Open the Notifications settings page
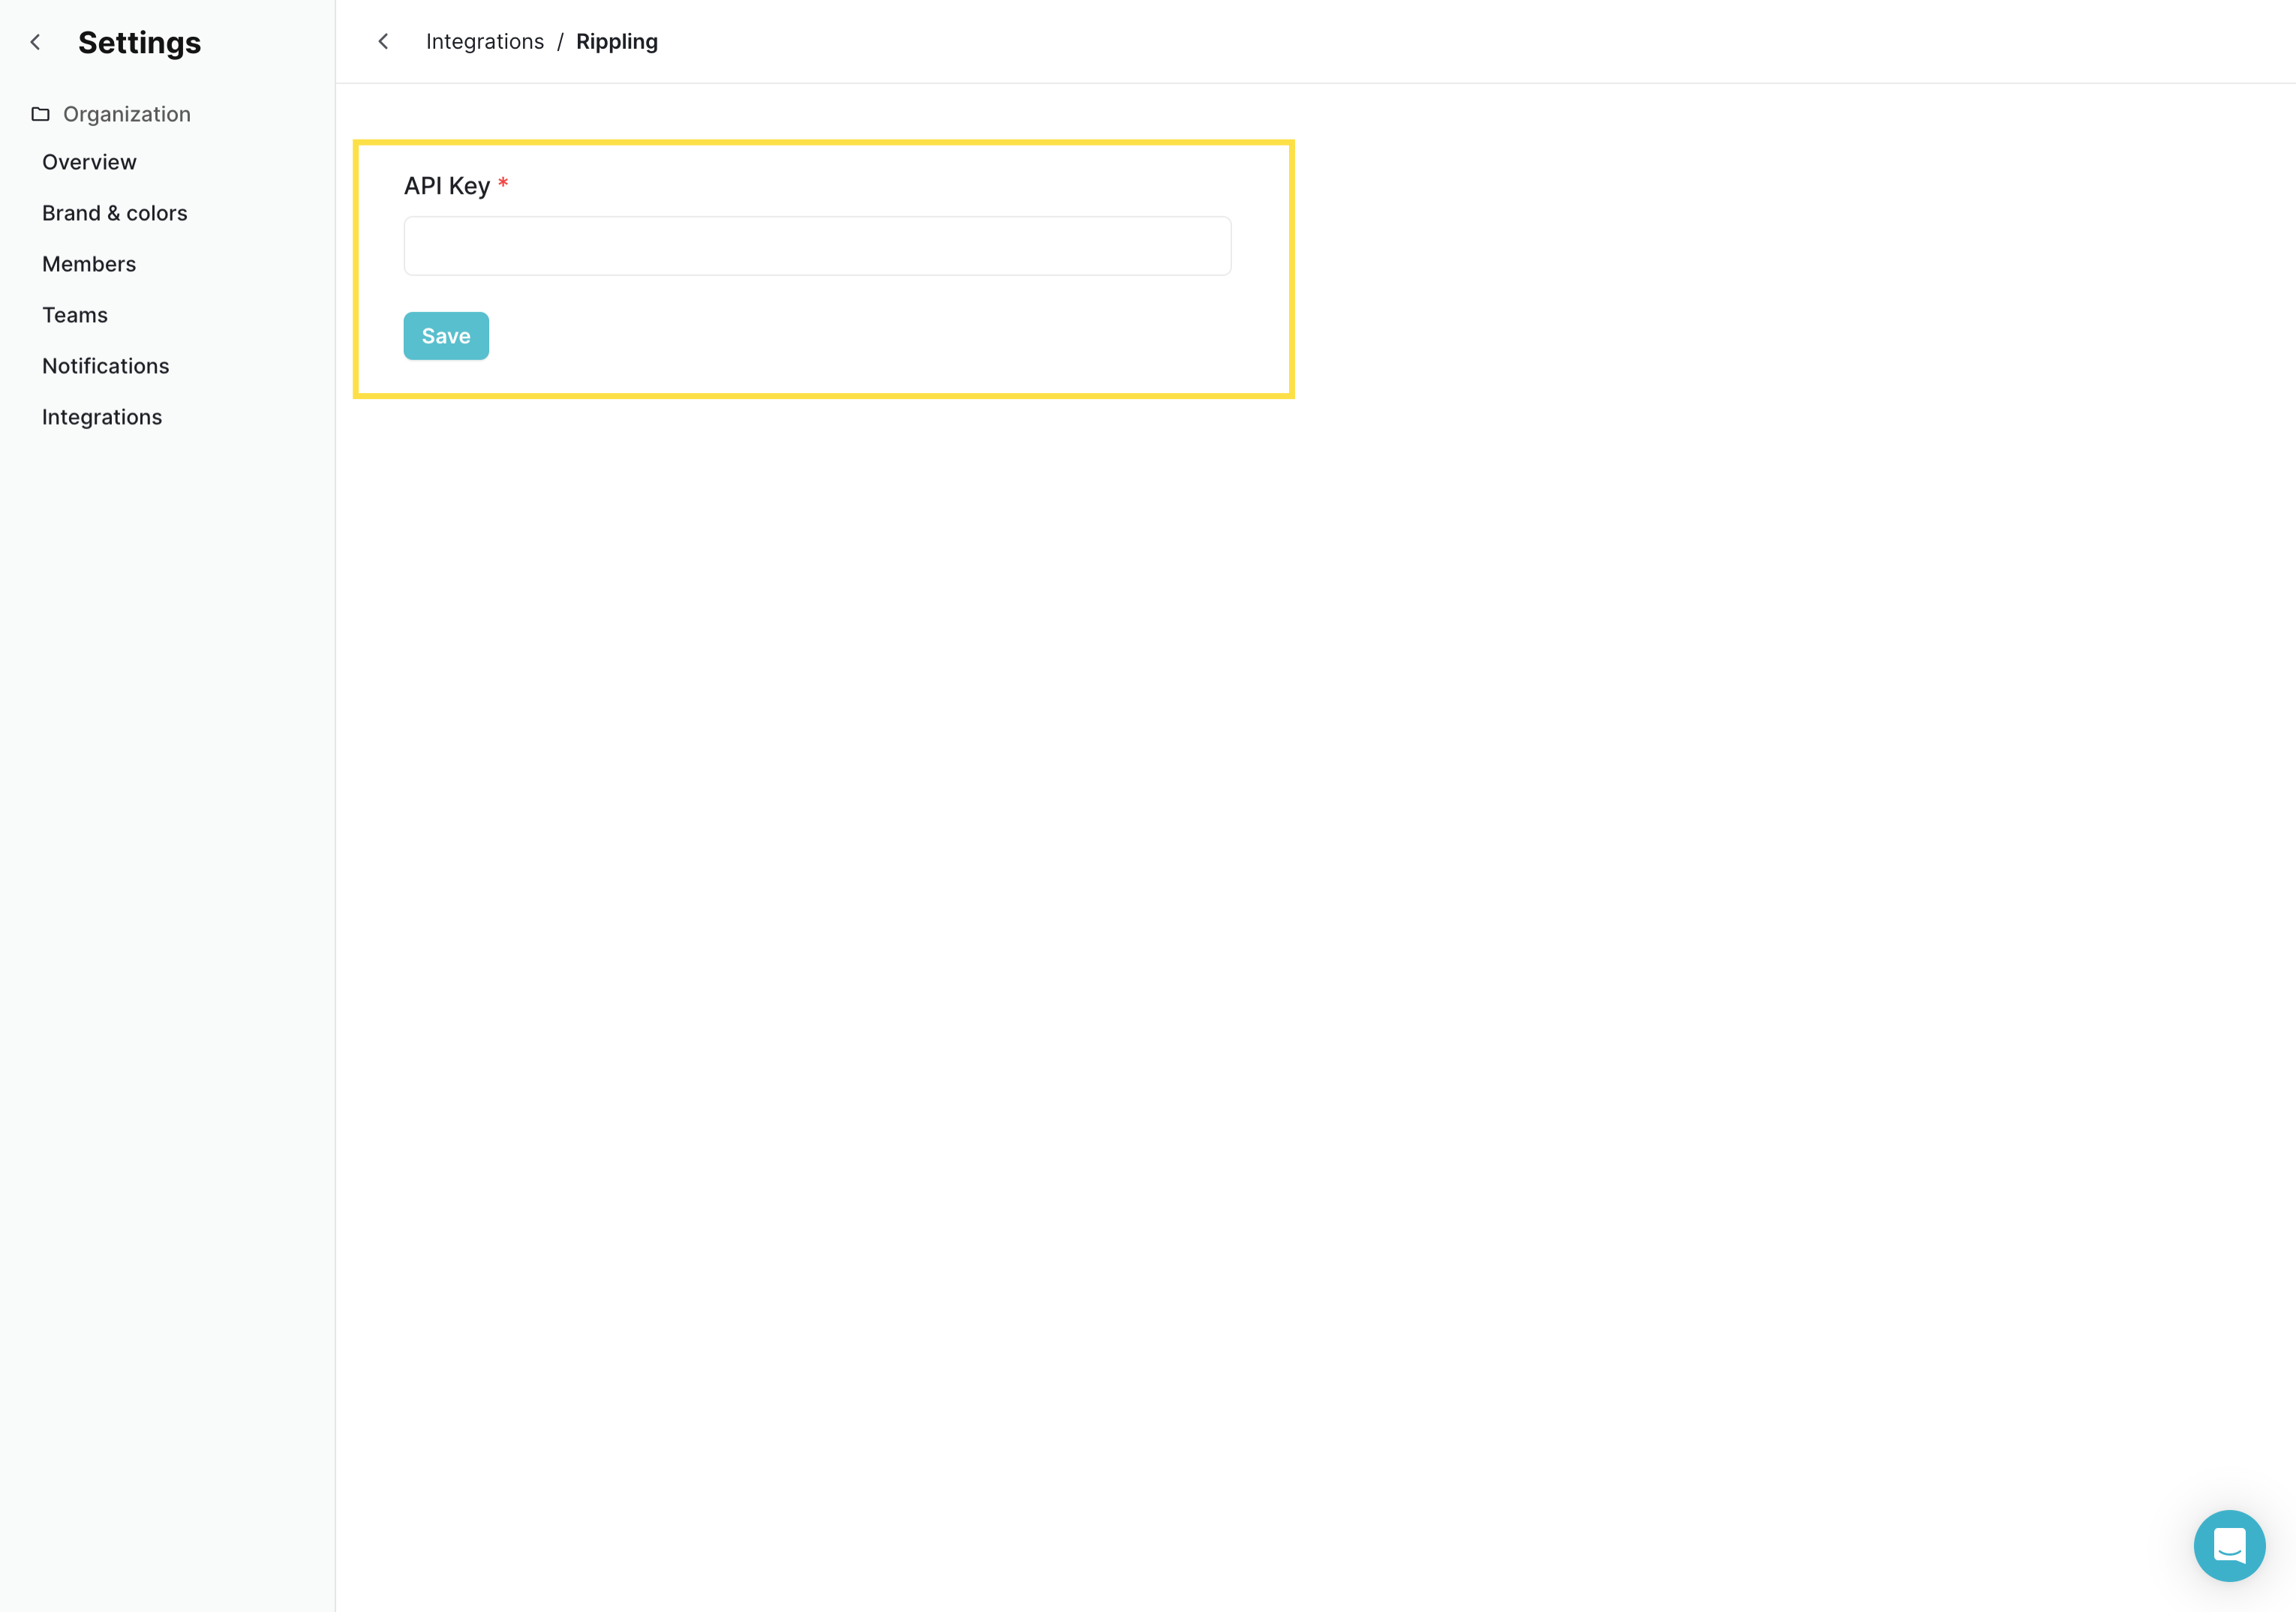This screenshot has height=1612, width=2296. [105, 365]
